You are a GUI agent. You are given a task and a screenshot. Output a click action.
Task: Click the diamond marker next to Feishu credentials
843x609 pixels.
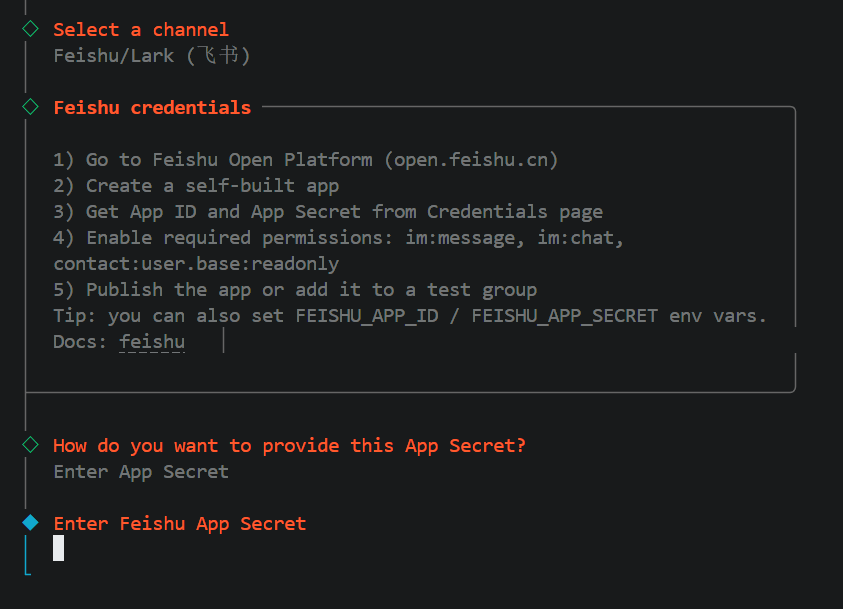31,107
